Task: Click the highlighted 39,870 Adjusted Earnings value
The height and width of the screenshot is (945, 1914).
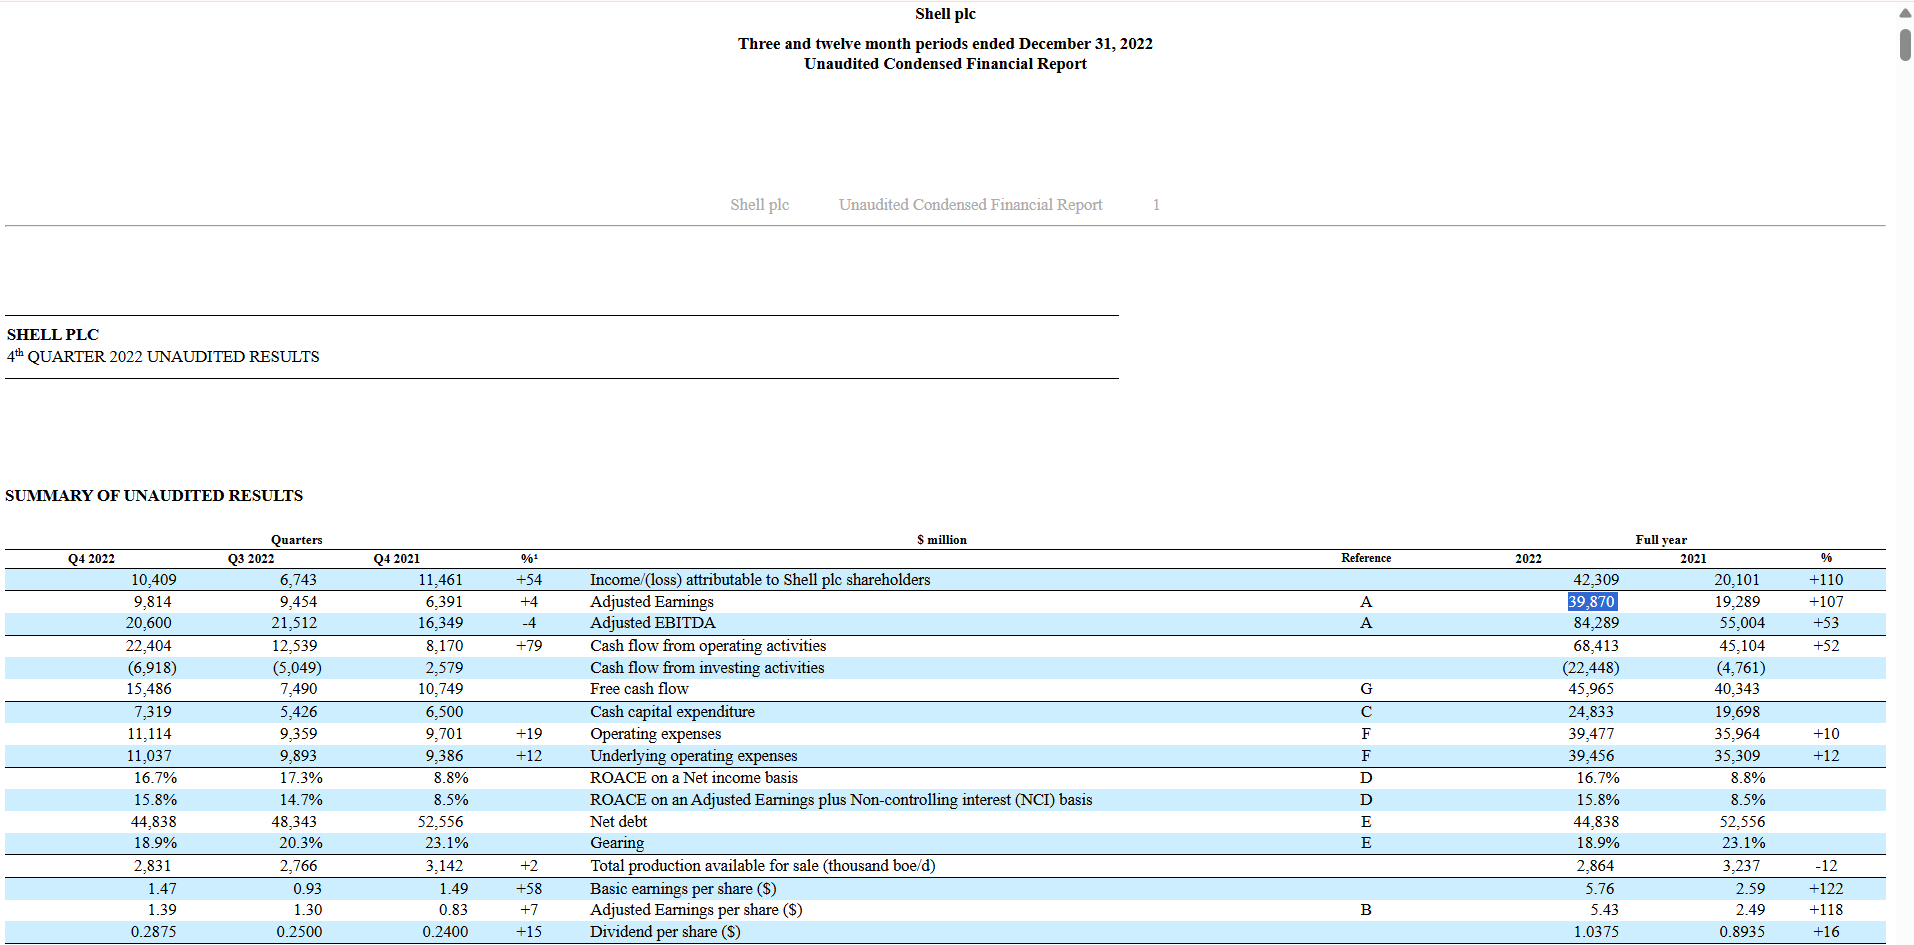Action: pos(1591,602)
